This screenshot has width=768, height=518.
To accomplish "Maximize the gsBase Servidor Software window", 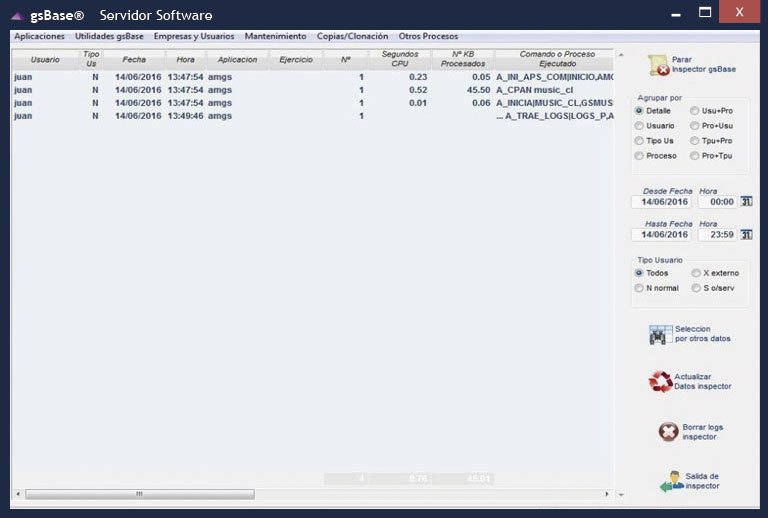I will point(705,12).
